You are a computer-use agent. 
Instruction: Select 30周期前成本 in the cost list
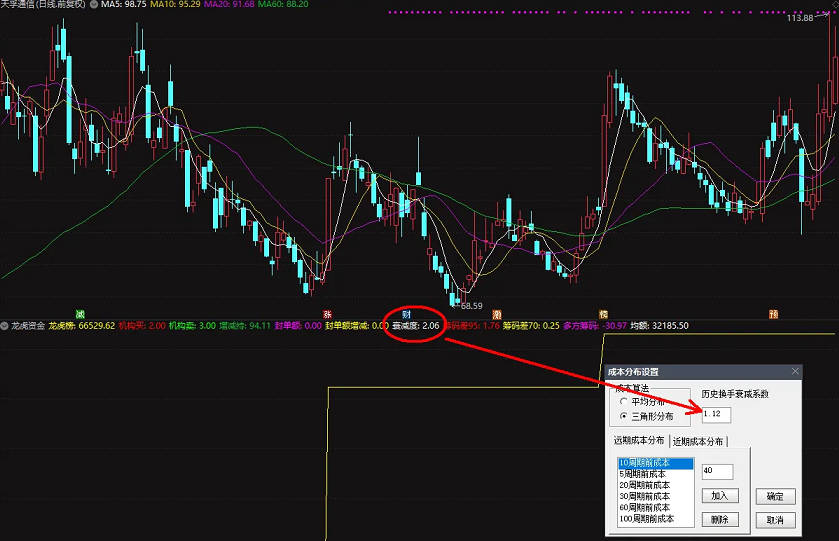pyautogui.click(x=655, y=497)
